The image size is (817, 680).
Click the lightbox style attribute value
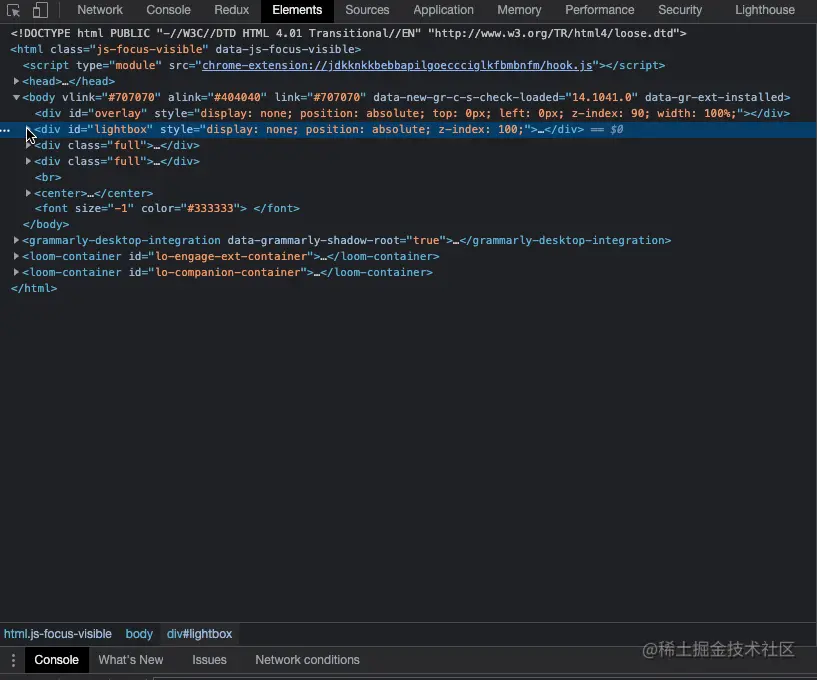pyautogui.click(x=365, y=130)
